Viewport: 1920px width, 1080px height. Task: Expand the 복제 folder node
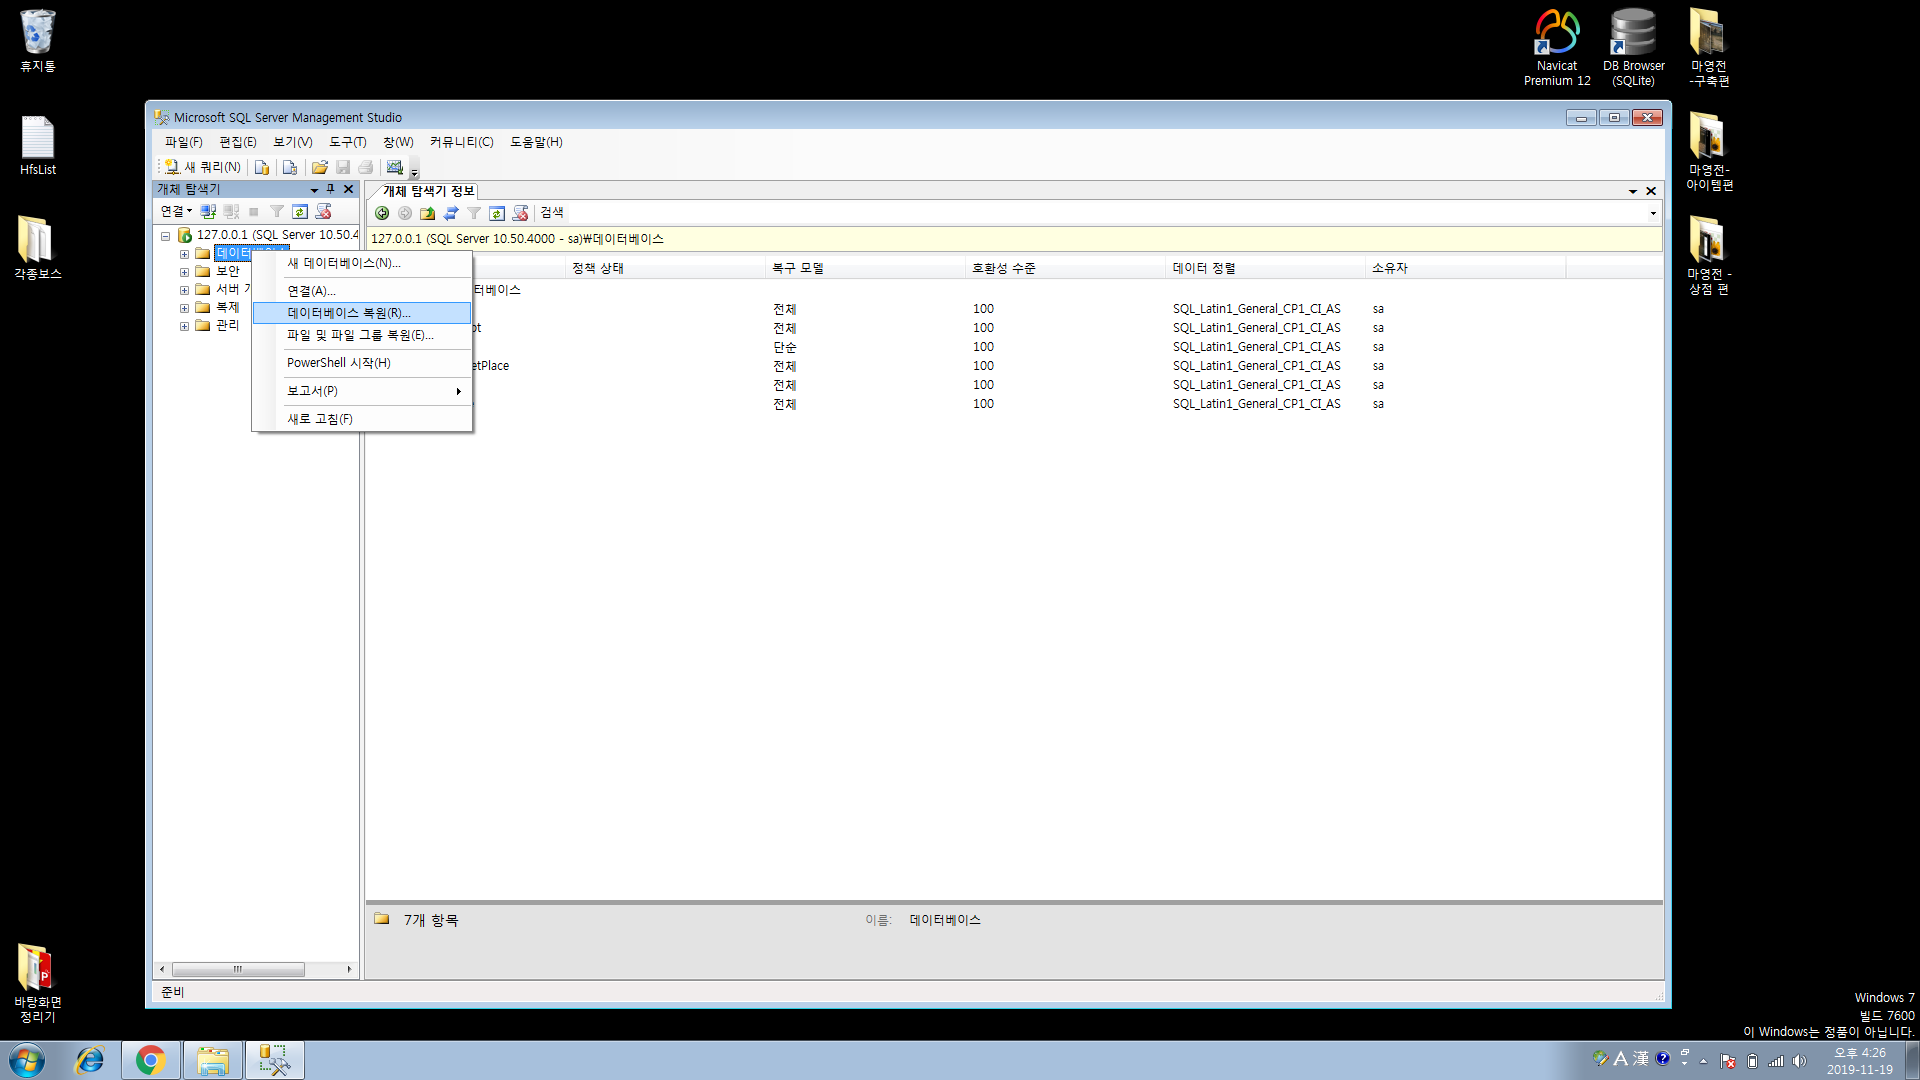[x=184, y=308]
